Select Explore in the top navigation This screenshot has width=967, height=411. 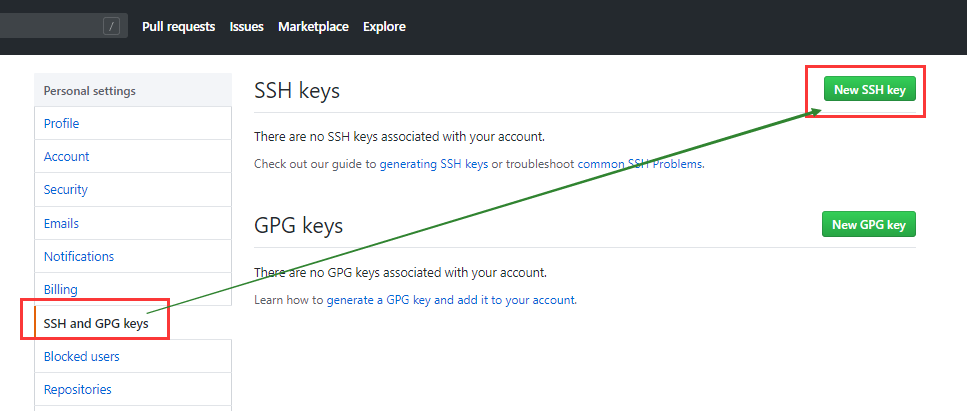point(384,27)
